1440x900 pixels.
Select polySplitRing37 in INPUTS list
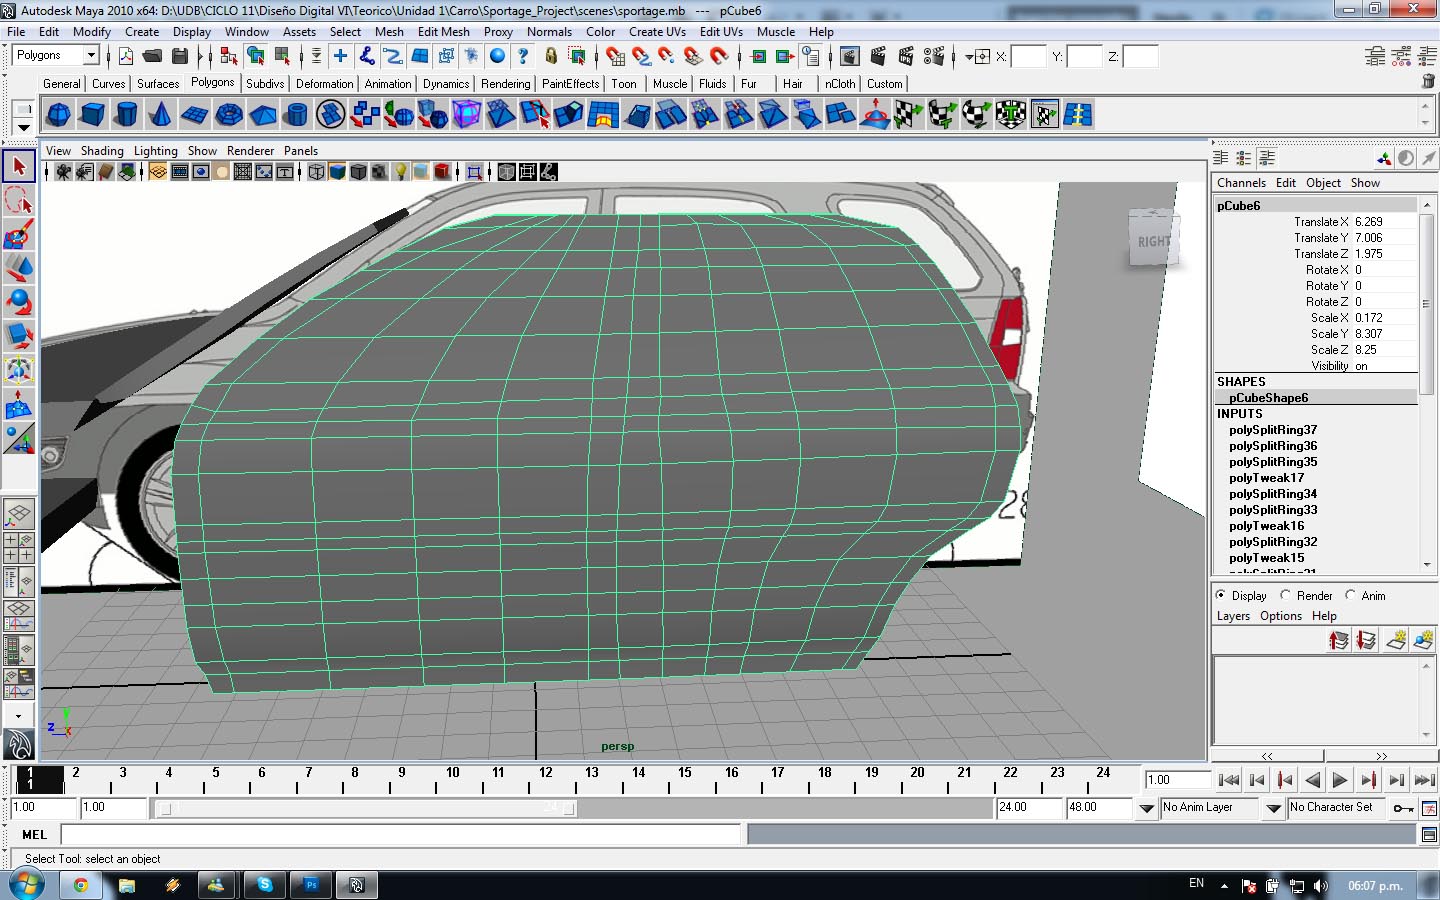pyautogui.click(x=1272, y=430)
